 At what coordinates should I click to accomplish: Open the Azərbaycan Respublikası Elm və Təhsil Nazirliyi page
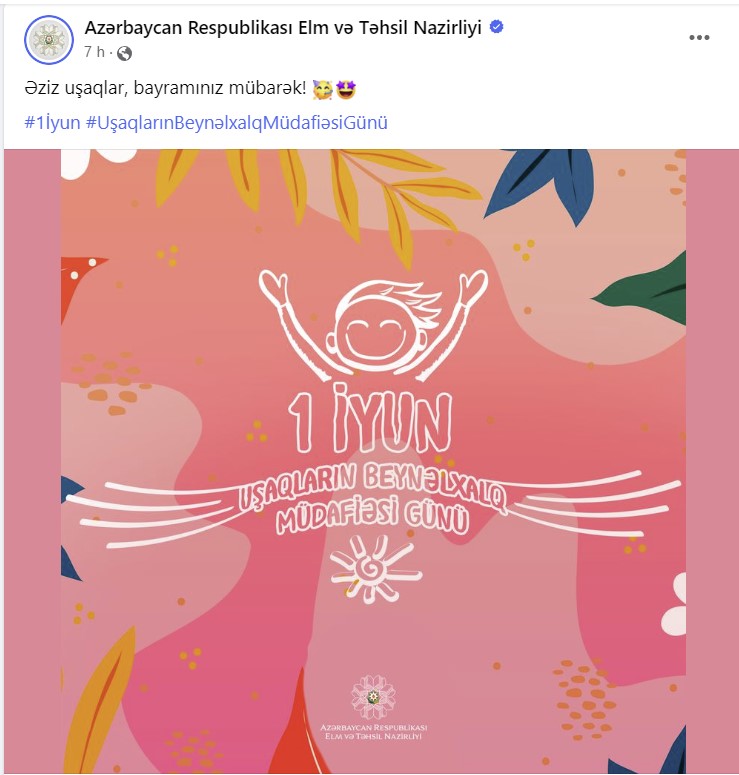pos(283,28)
